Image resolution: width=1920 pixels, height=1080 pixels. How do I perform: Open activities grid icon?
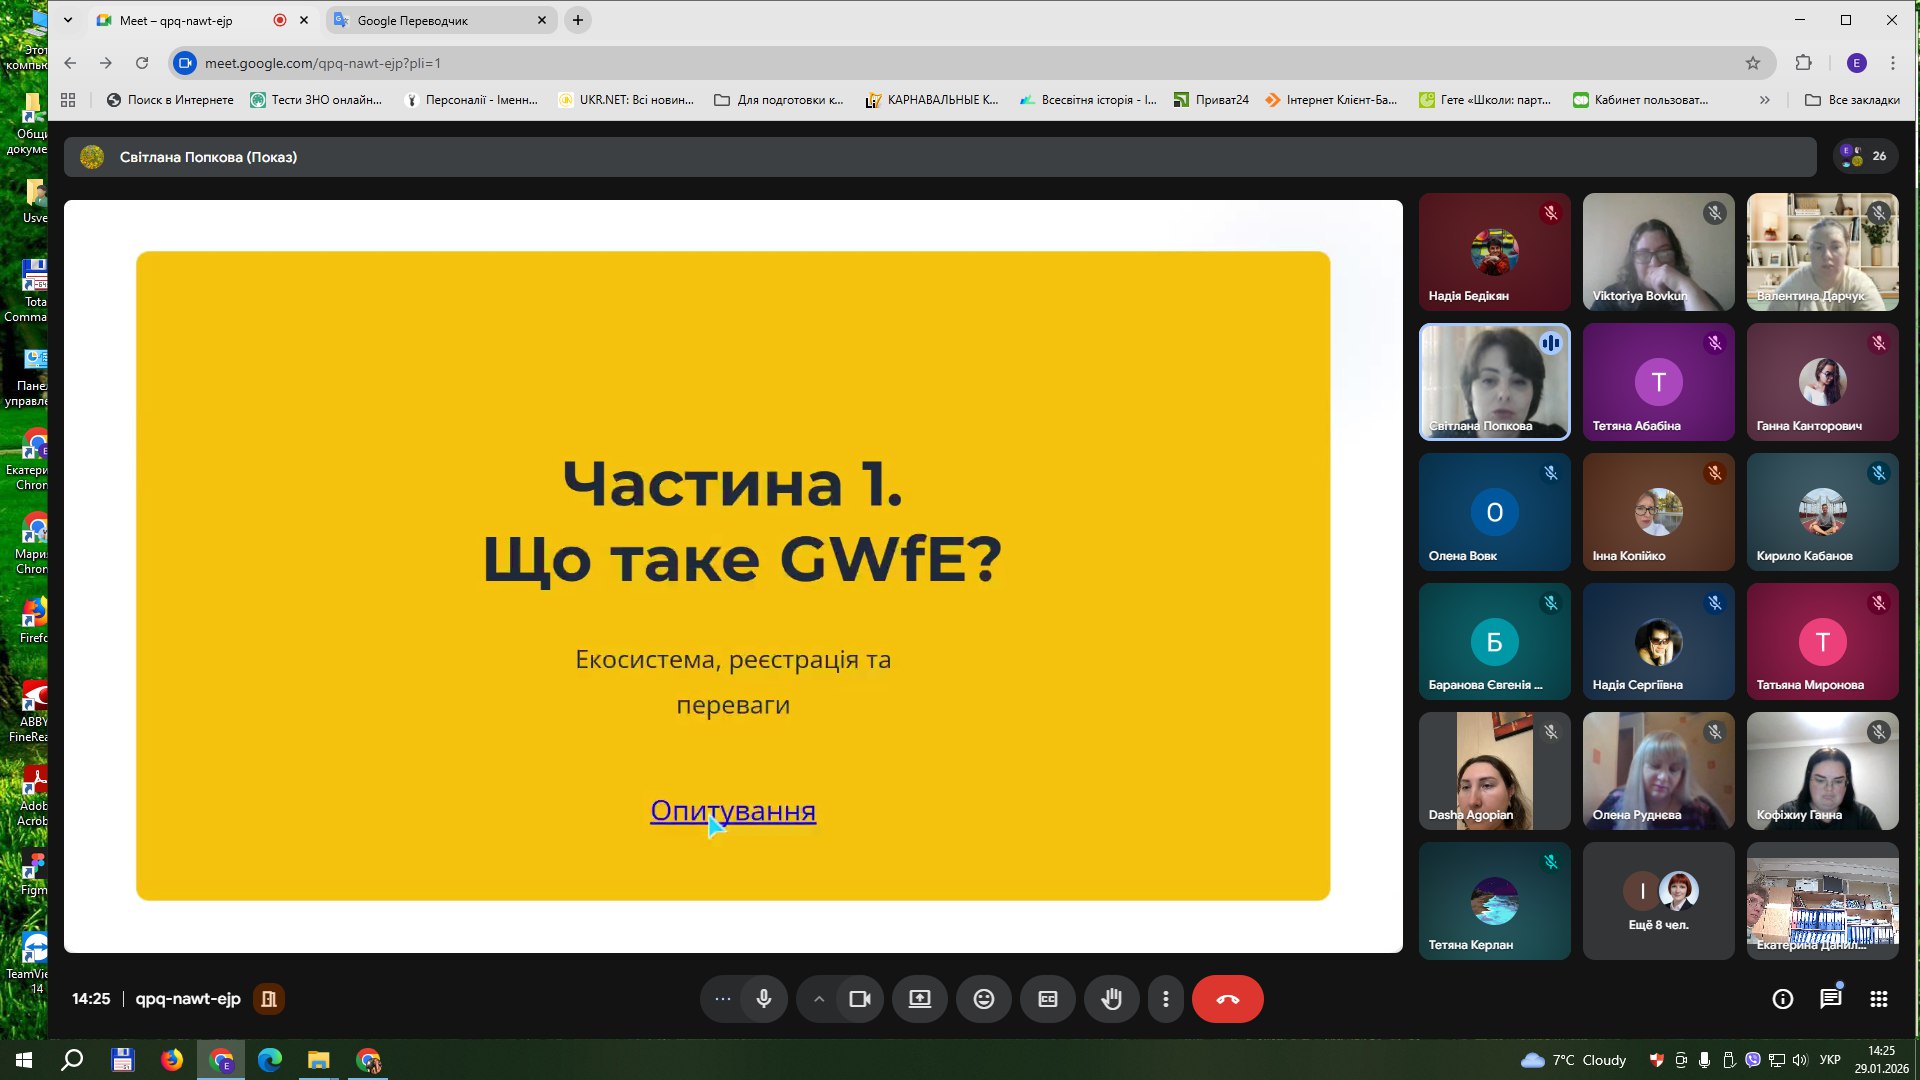[x=1878, y=999]
